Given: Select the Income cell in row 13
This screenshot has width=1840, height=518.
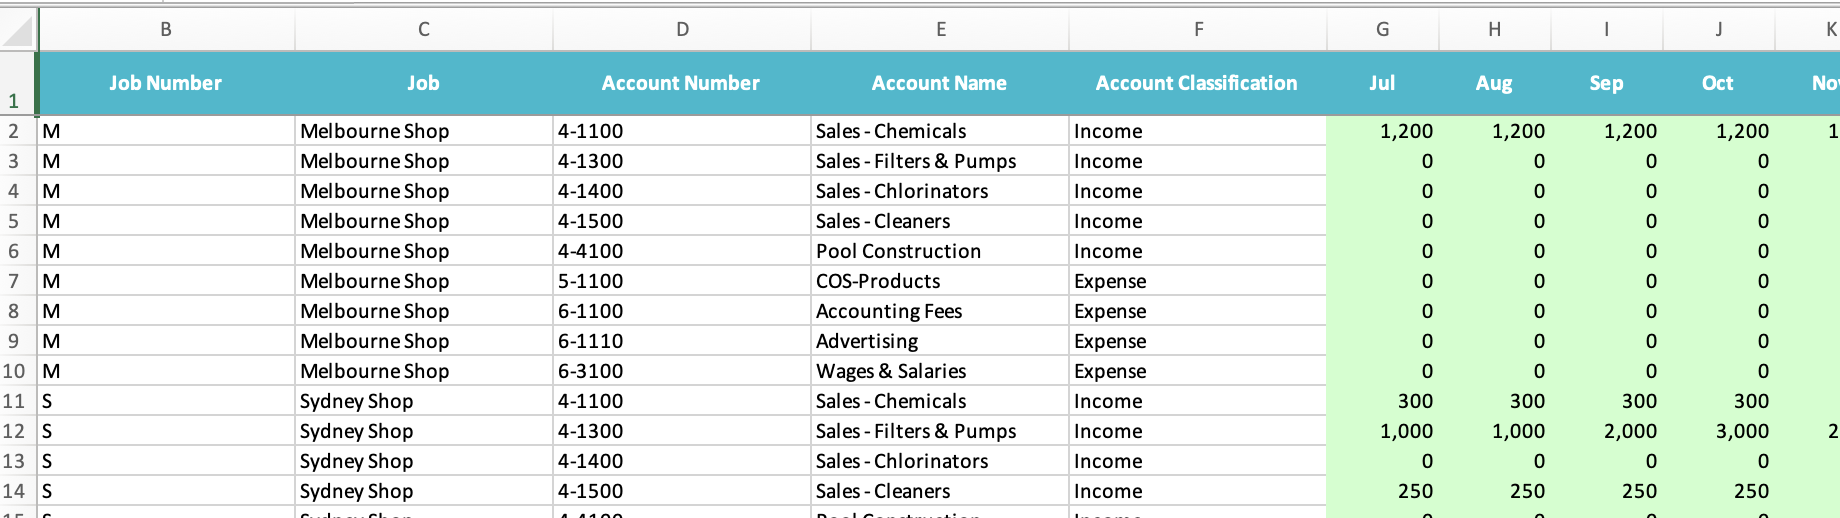Looking at the screenshot, I should click(1198, 461).
